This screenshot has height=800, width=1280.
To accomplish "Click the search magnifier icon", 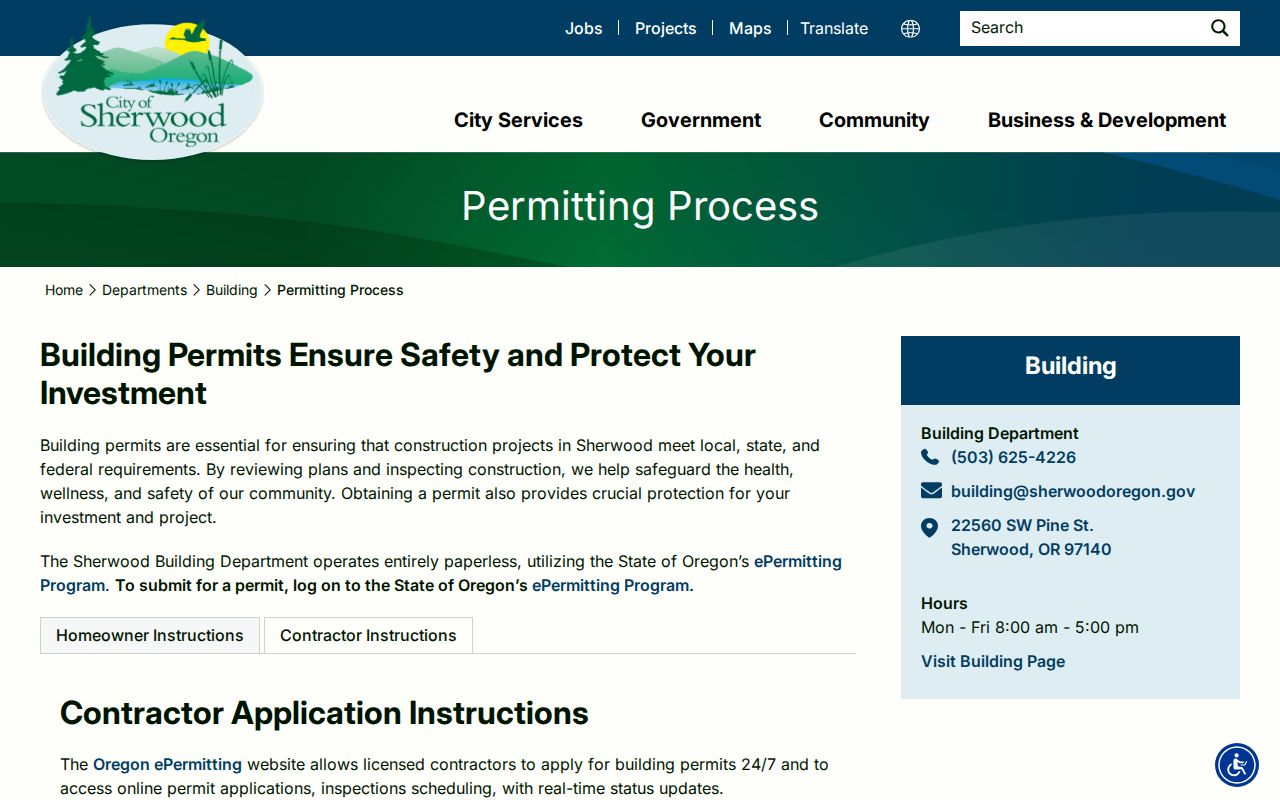I will tap(1219, 28).
